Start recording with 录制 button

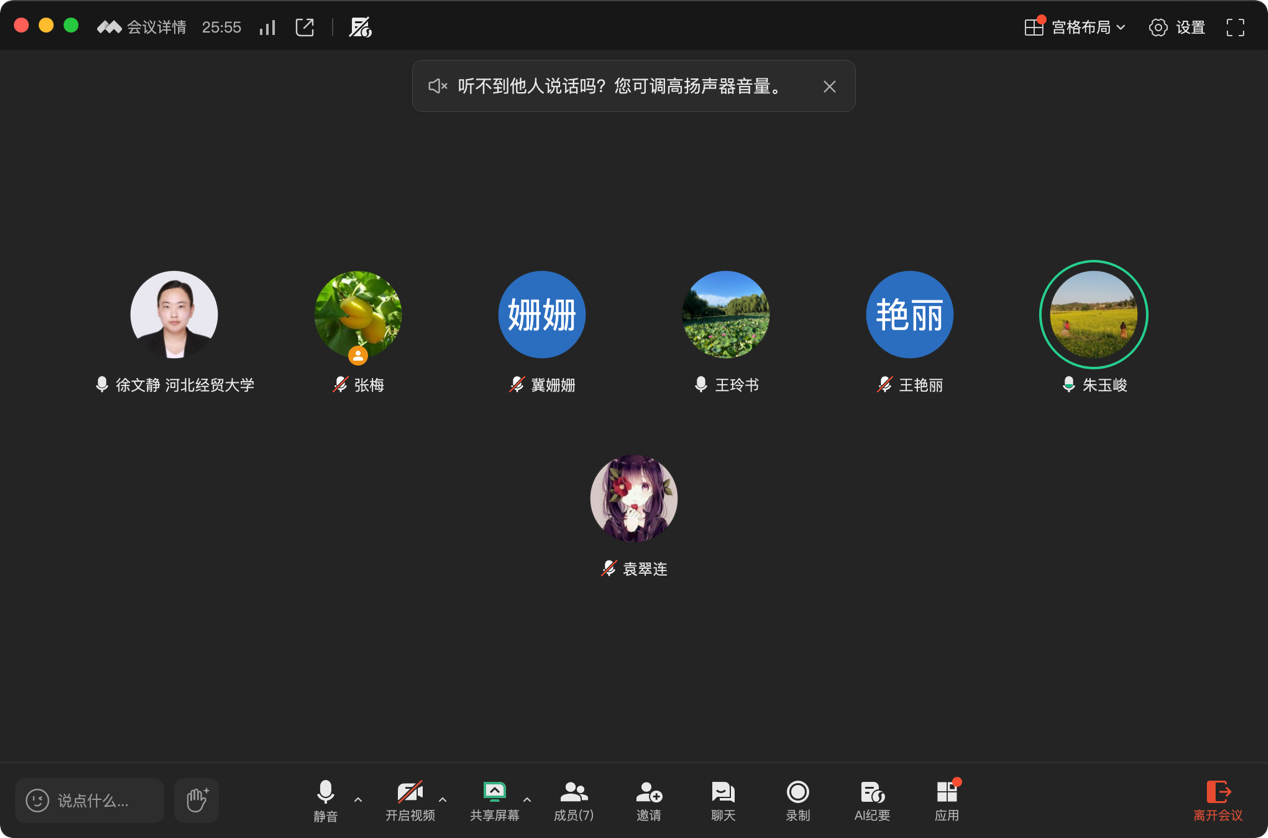click(x=797, y=800)
